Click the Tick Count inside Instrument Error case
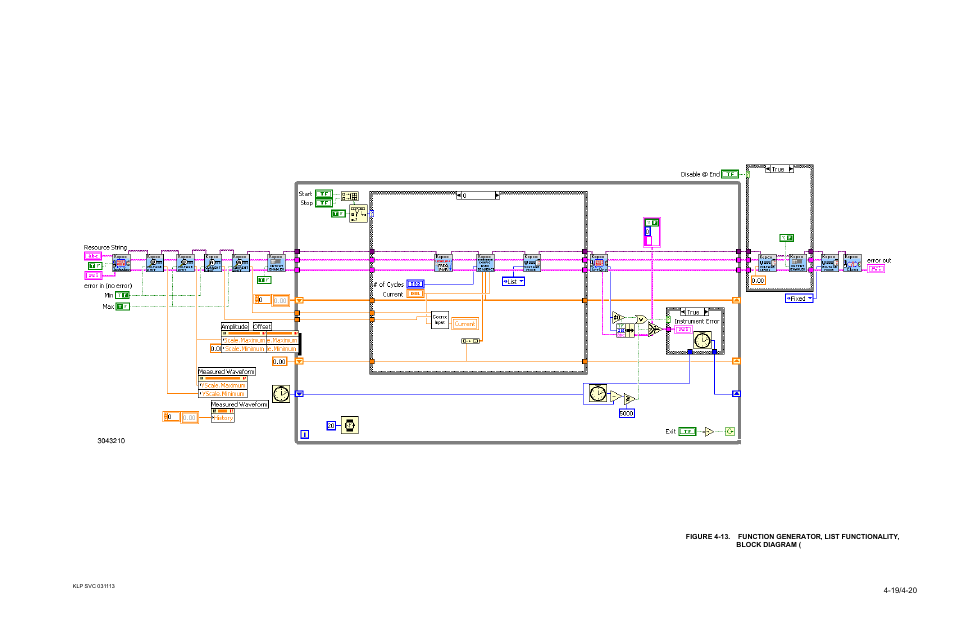 (703, 340)
